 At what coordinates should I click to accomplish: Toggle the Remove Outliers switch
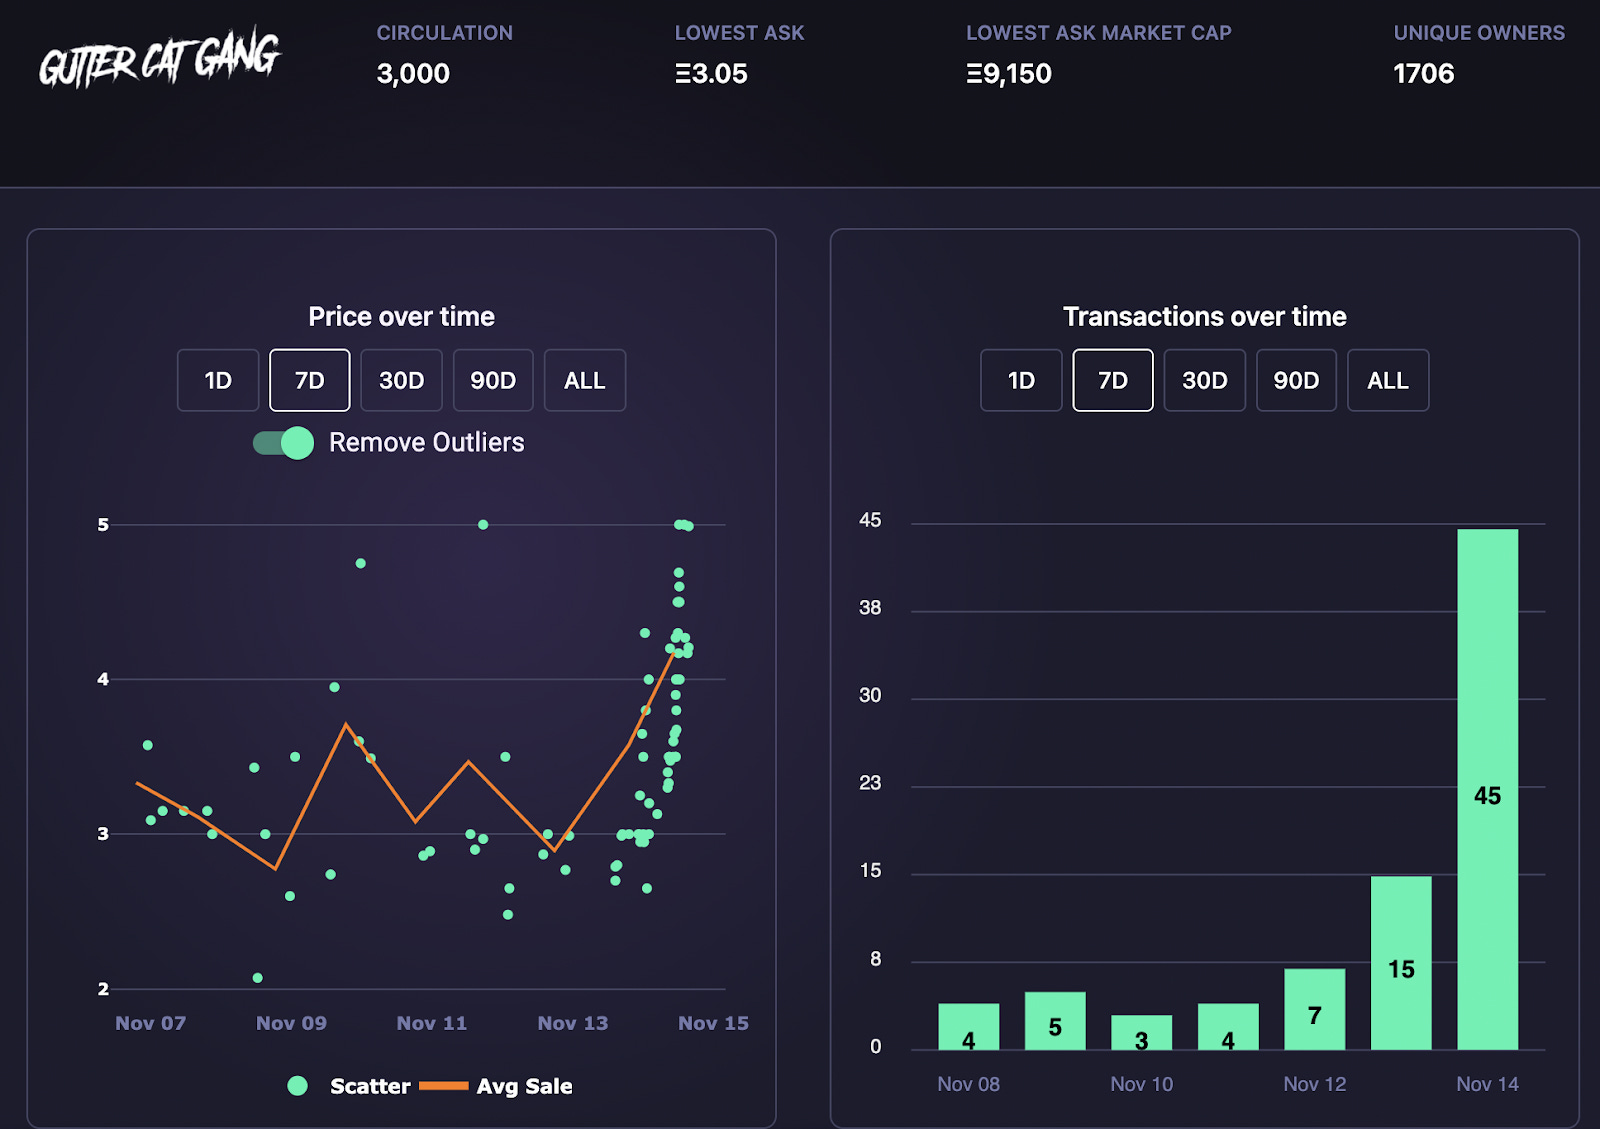284,443
